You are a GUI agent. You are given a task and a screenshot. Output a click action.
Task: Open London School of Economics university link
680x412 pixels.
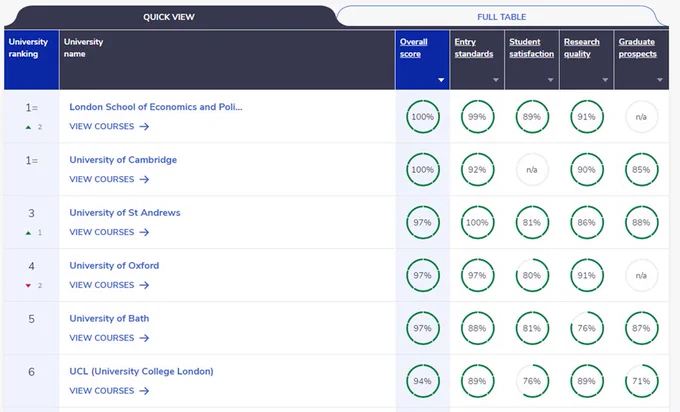pos(156,107)
